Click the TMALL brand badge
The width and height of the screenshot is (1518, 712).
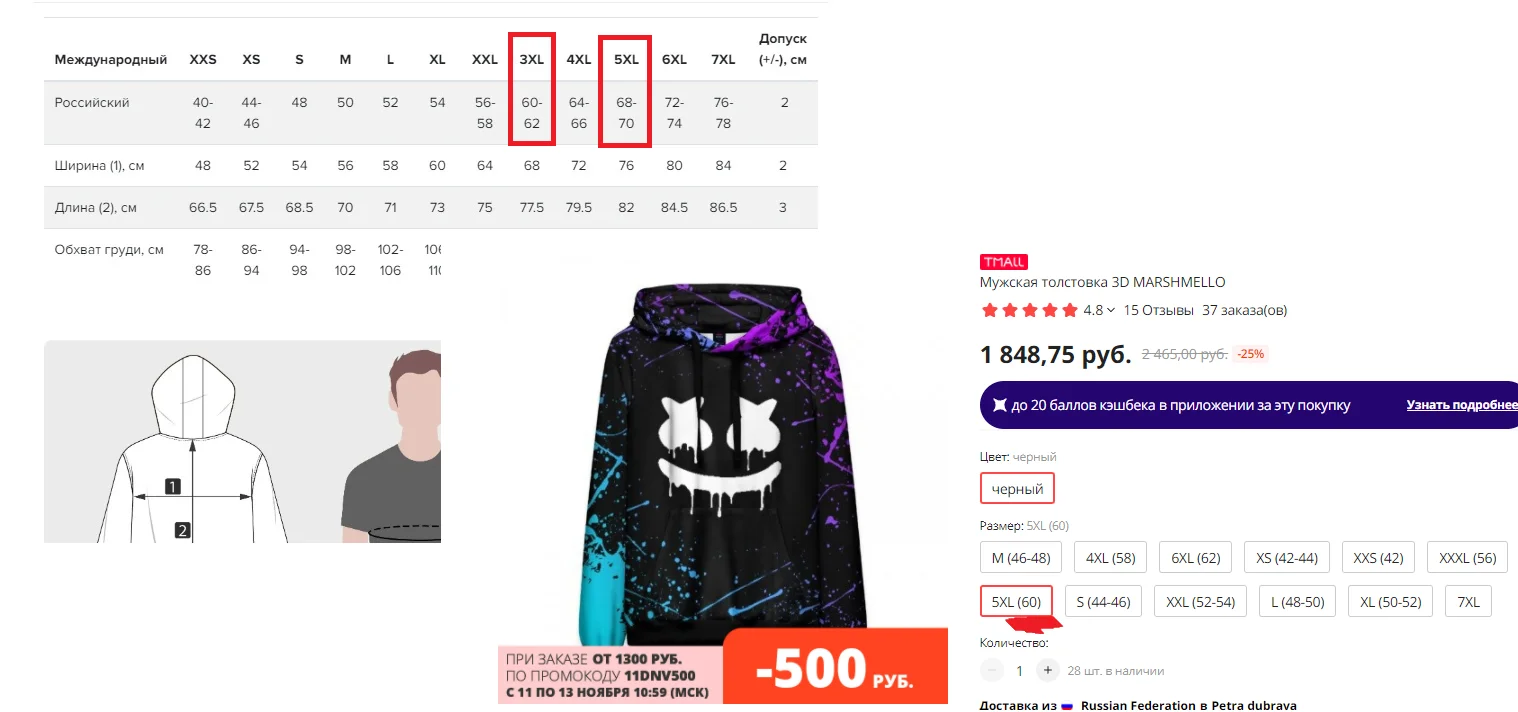(1003, 262)
